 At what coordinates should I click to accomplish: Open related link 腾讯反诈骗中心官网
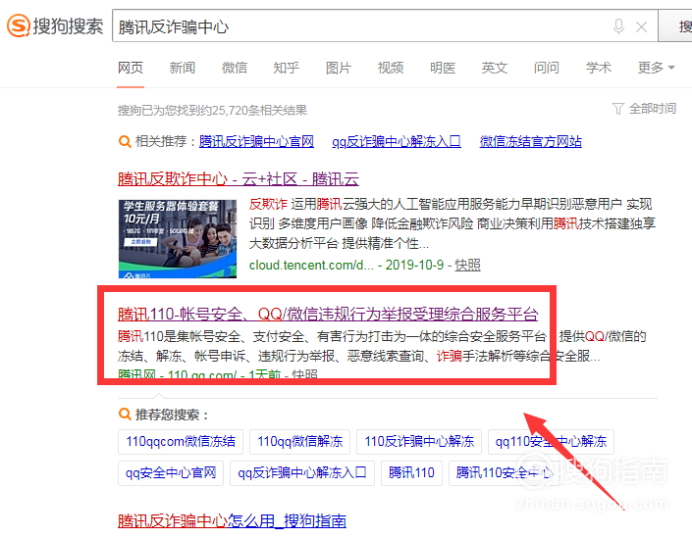256,142
